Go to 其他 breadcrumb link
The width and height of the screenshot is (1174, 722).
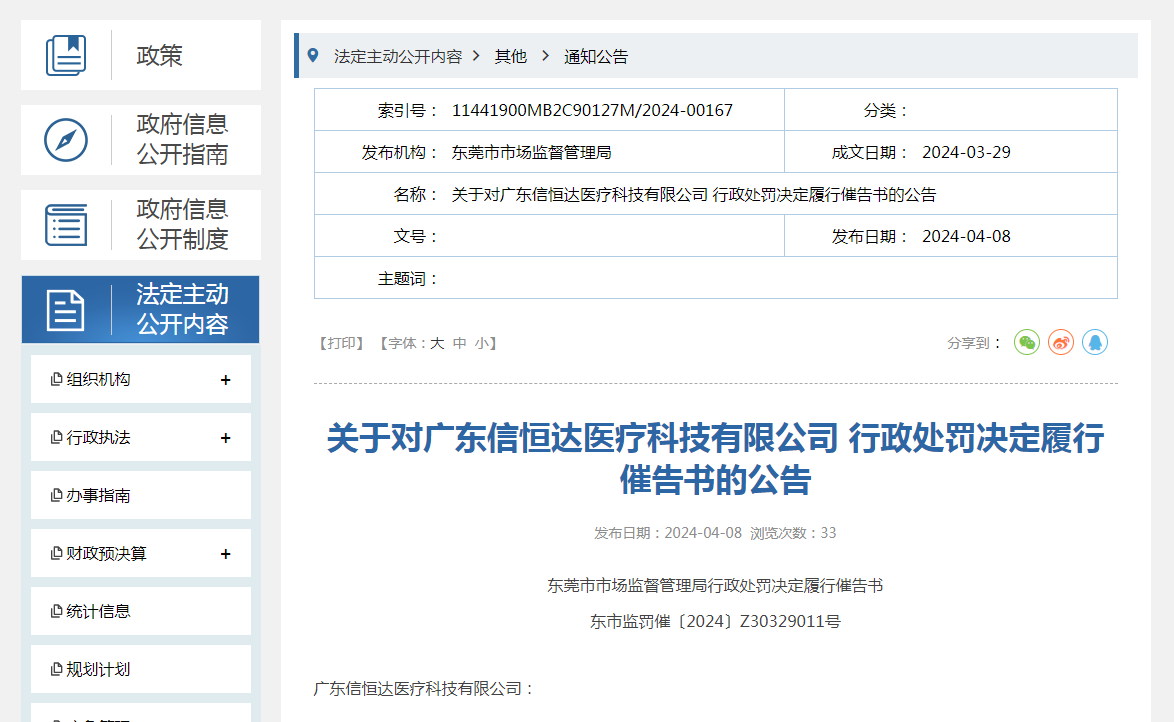coord(511,56)
